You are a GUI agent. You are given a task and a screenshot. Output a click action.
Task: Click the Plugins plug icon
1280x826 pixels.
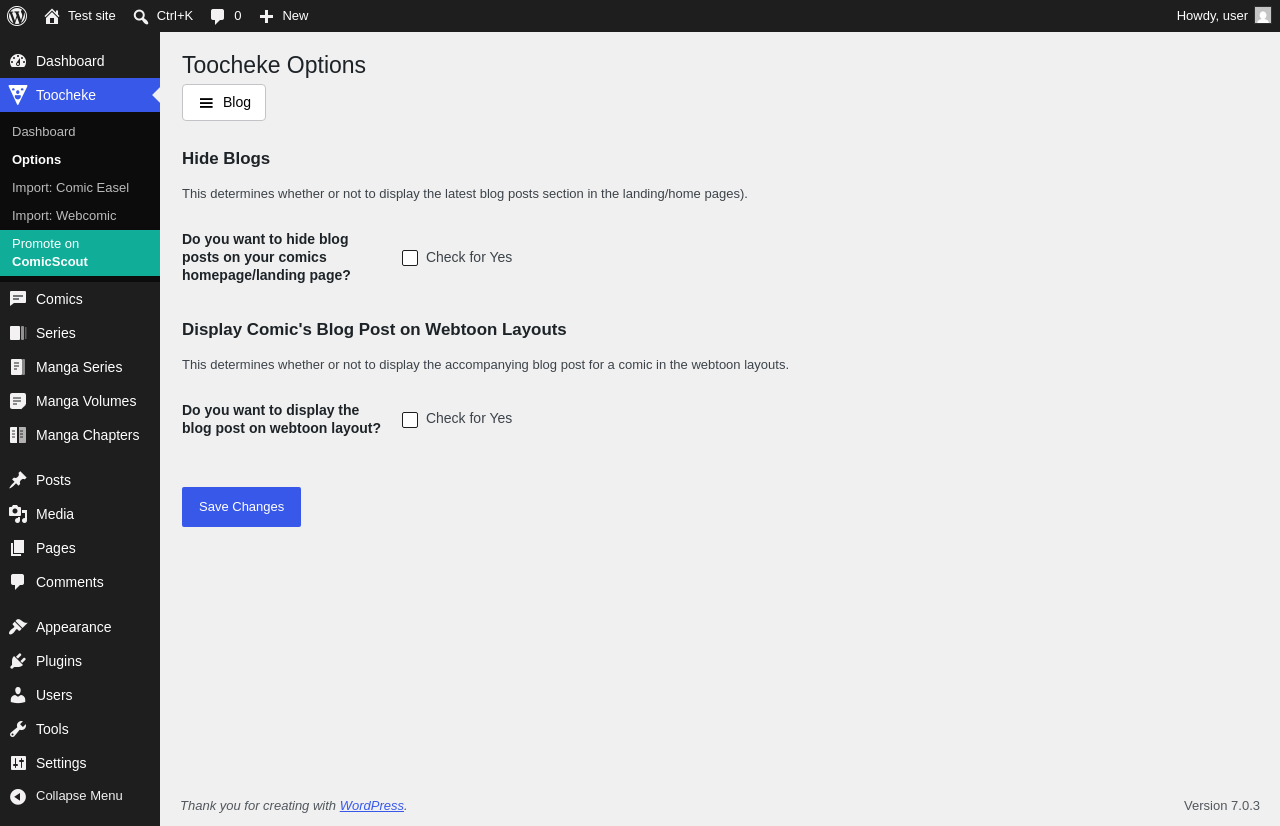pos(18,661)
